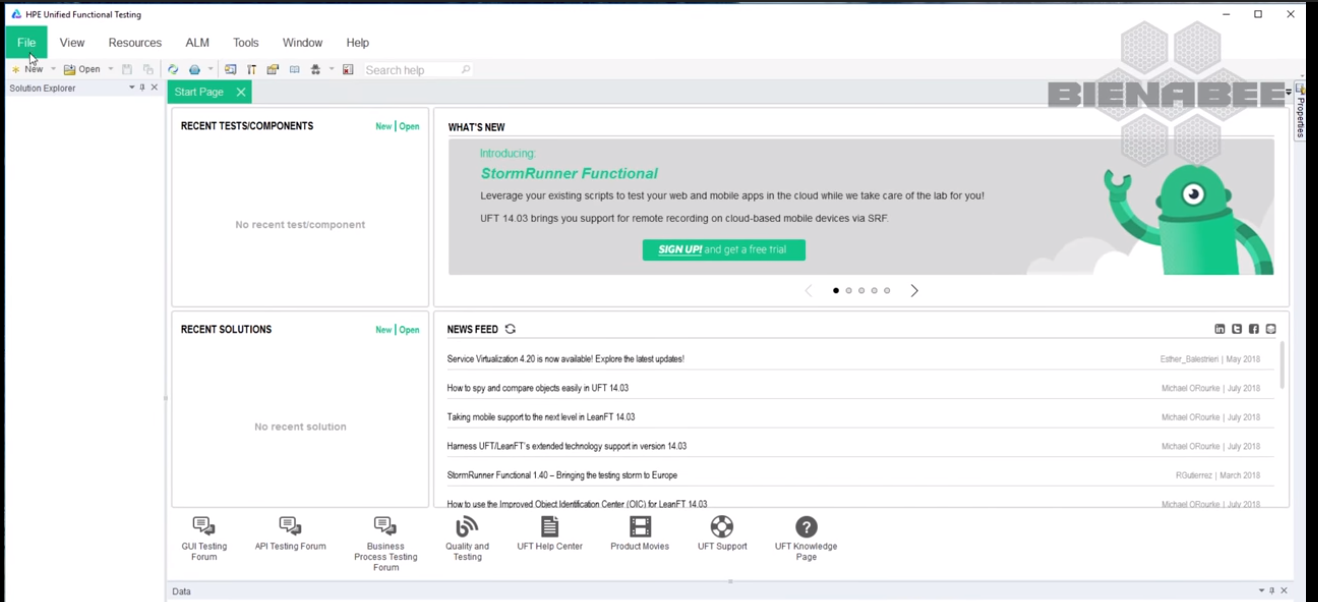Click the magnifier icon in Search help

465,70
